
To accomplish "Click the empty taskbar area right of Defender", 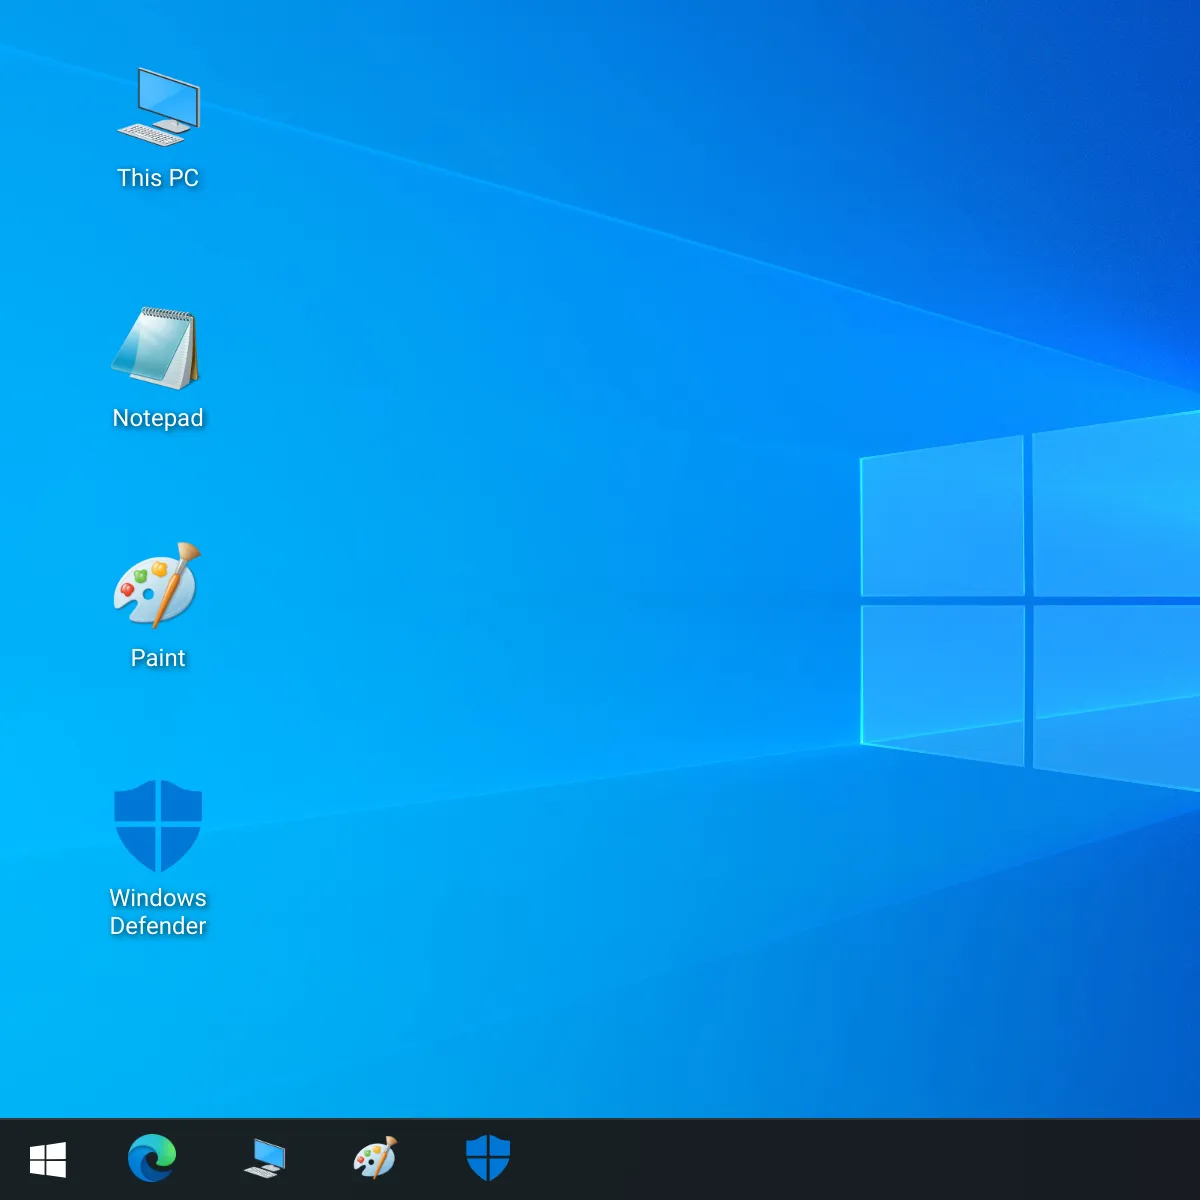I will pos(850,1160).
